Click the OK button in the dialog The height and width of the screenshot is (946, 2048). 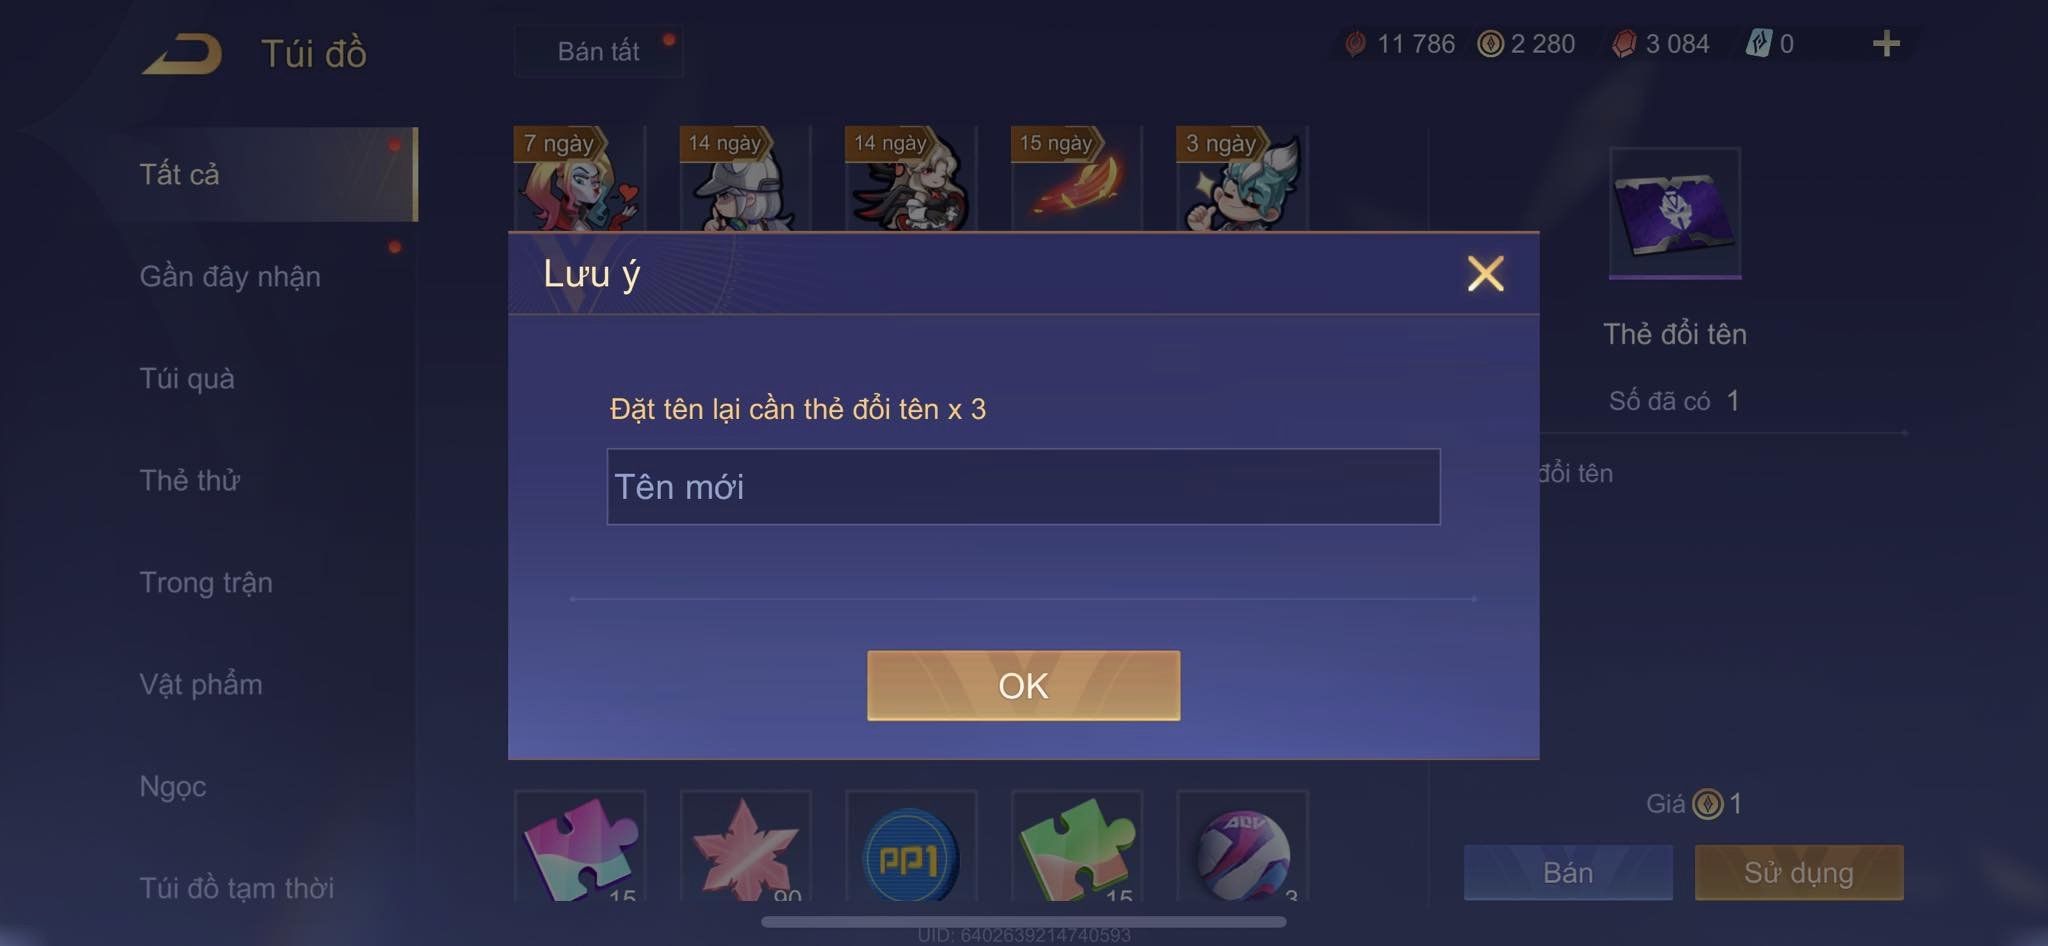(1023, 686)
